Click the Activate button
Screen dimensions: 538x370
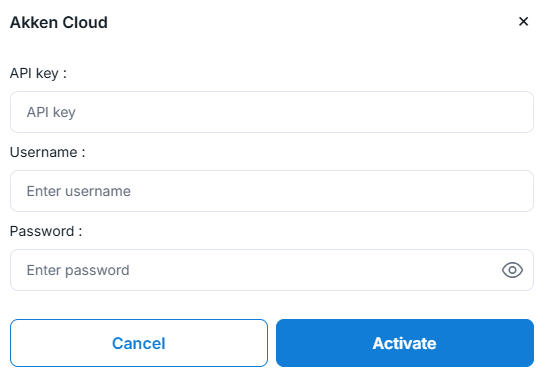405,343
